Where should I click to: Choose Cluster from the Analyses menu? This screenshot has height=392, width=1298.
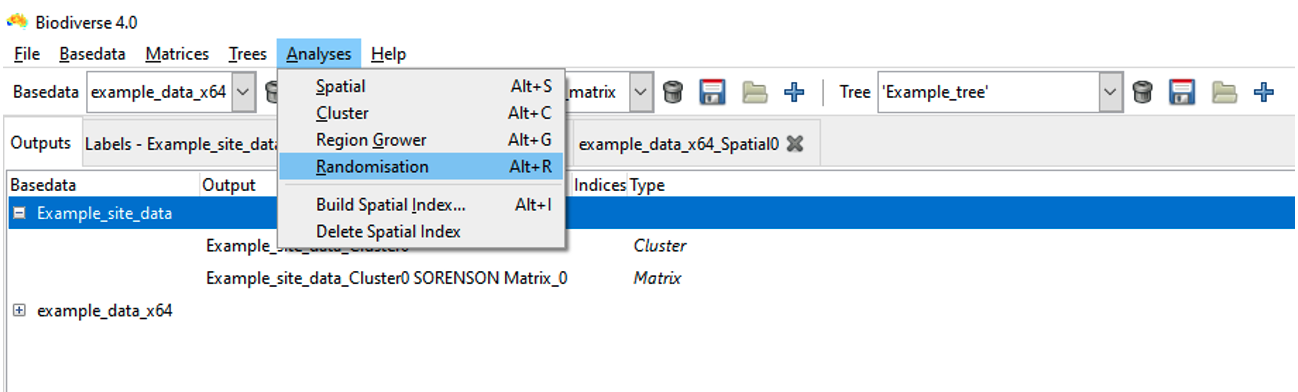tap(422, 113)
